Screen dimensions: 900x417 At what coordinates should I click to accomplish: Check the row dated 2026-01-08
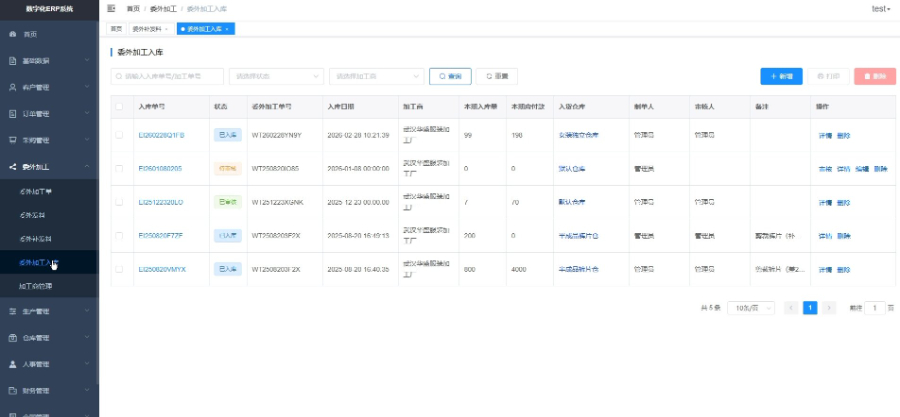119,169
